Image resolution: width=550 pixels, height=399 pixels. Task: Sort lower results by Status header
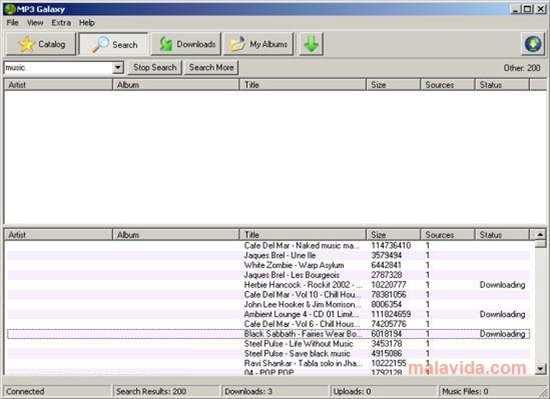tap(502, 235)
